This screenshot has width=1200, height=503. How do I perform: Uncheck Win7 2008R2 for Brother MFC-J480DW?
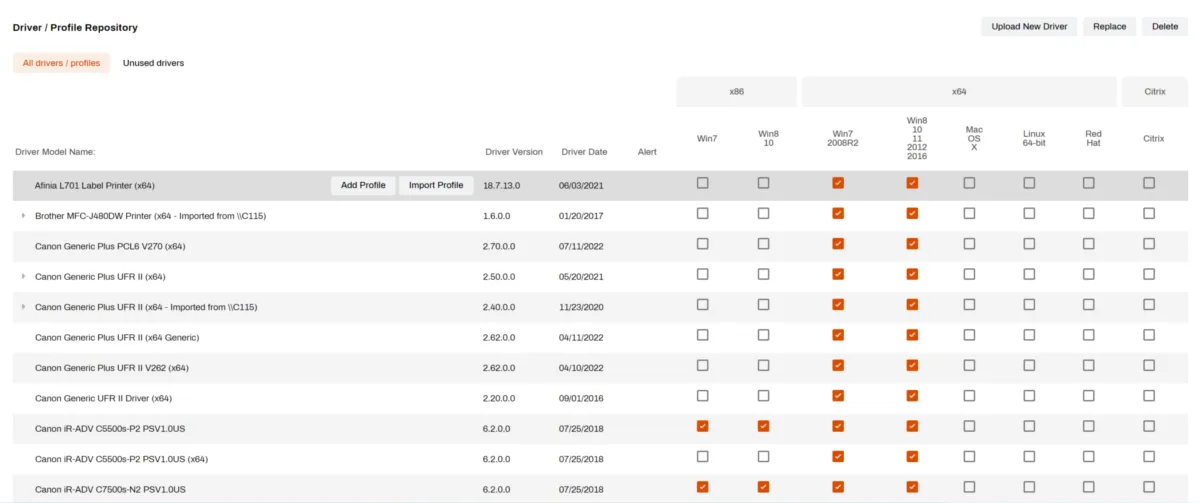[838, 213]
